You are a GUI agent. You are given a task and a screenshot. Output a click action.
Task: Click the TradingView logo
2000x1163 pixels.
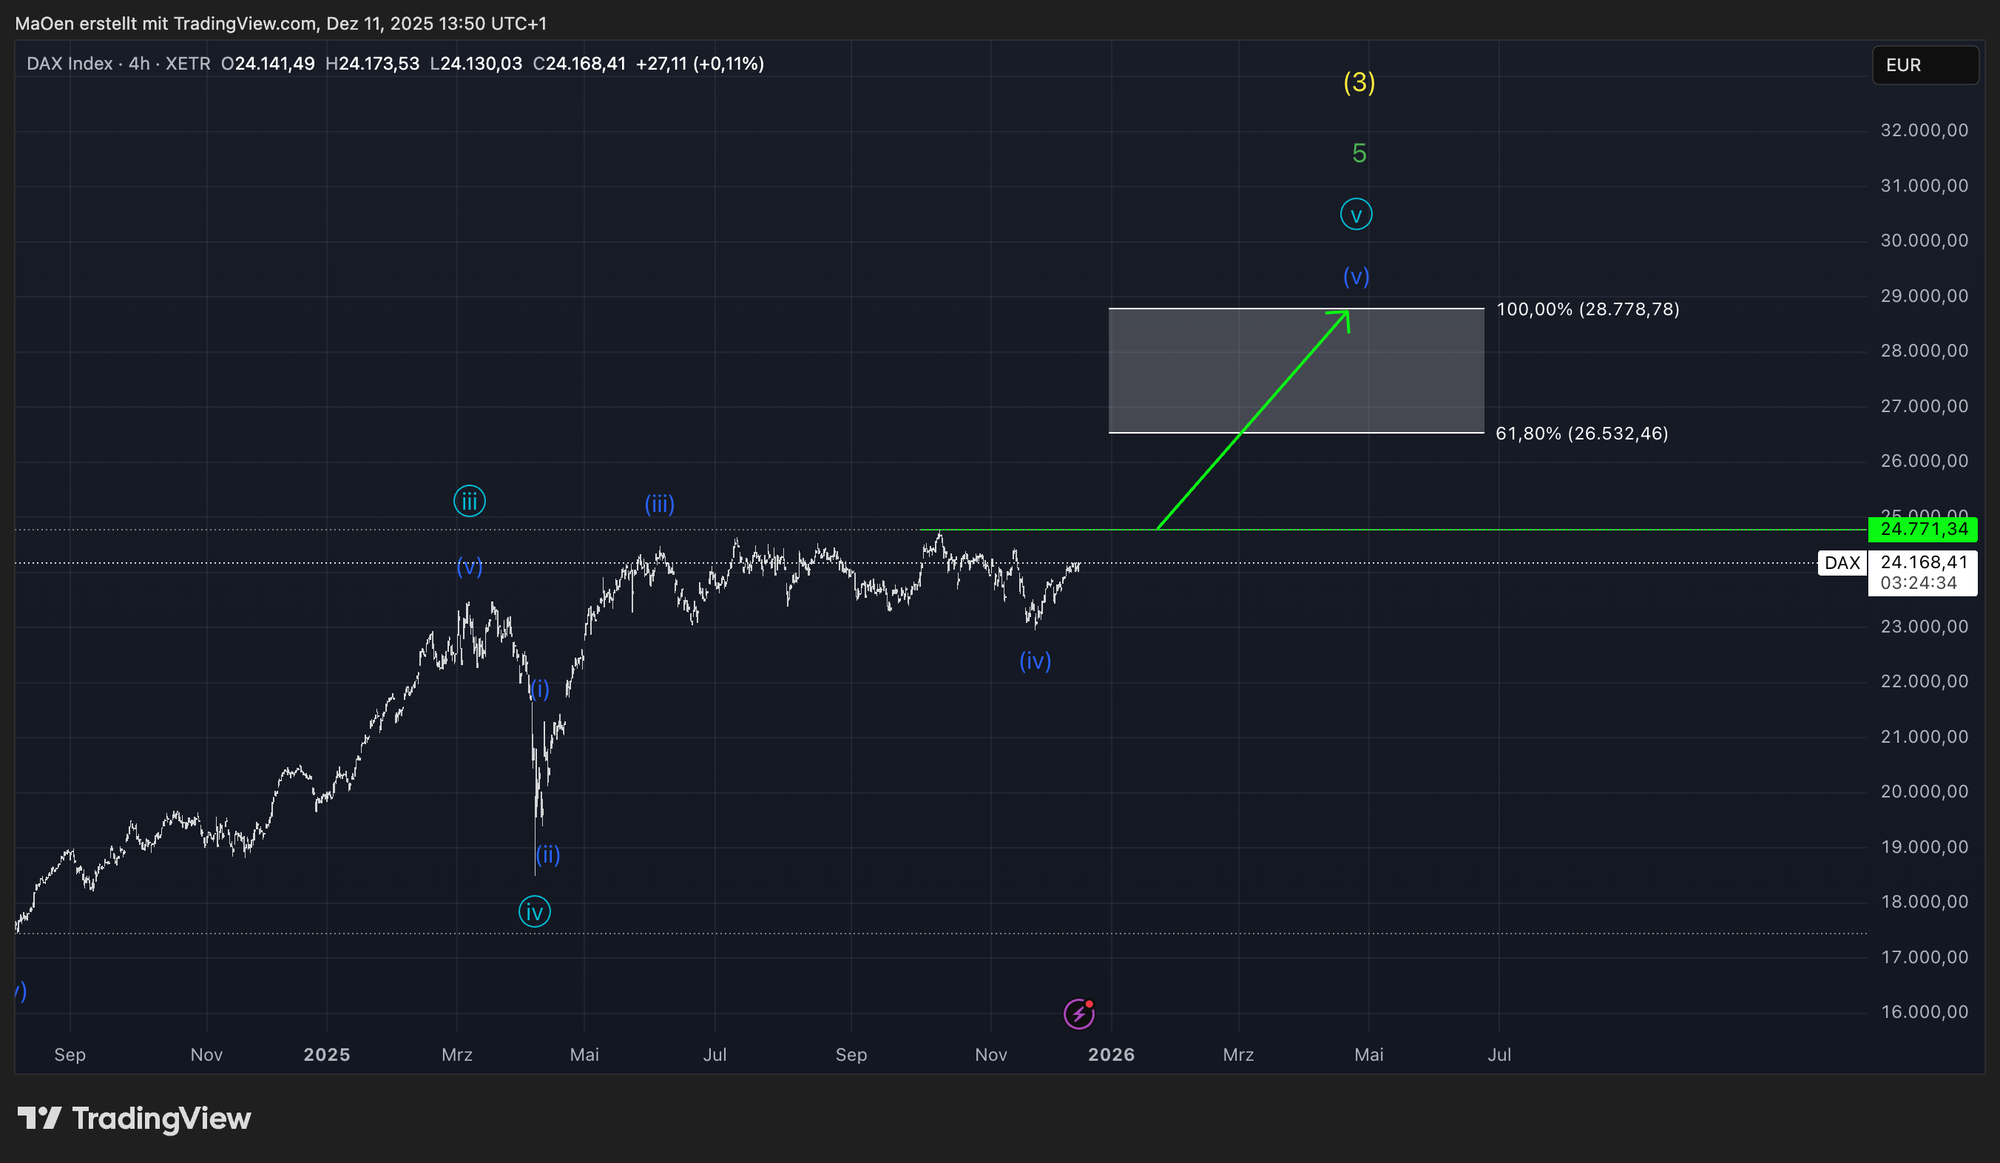[x=134, y=1118]
